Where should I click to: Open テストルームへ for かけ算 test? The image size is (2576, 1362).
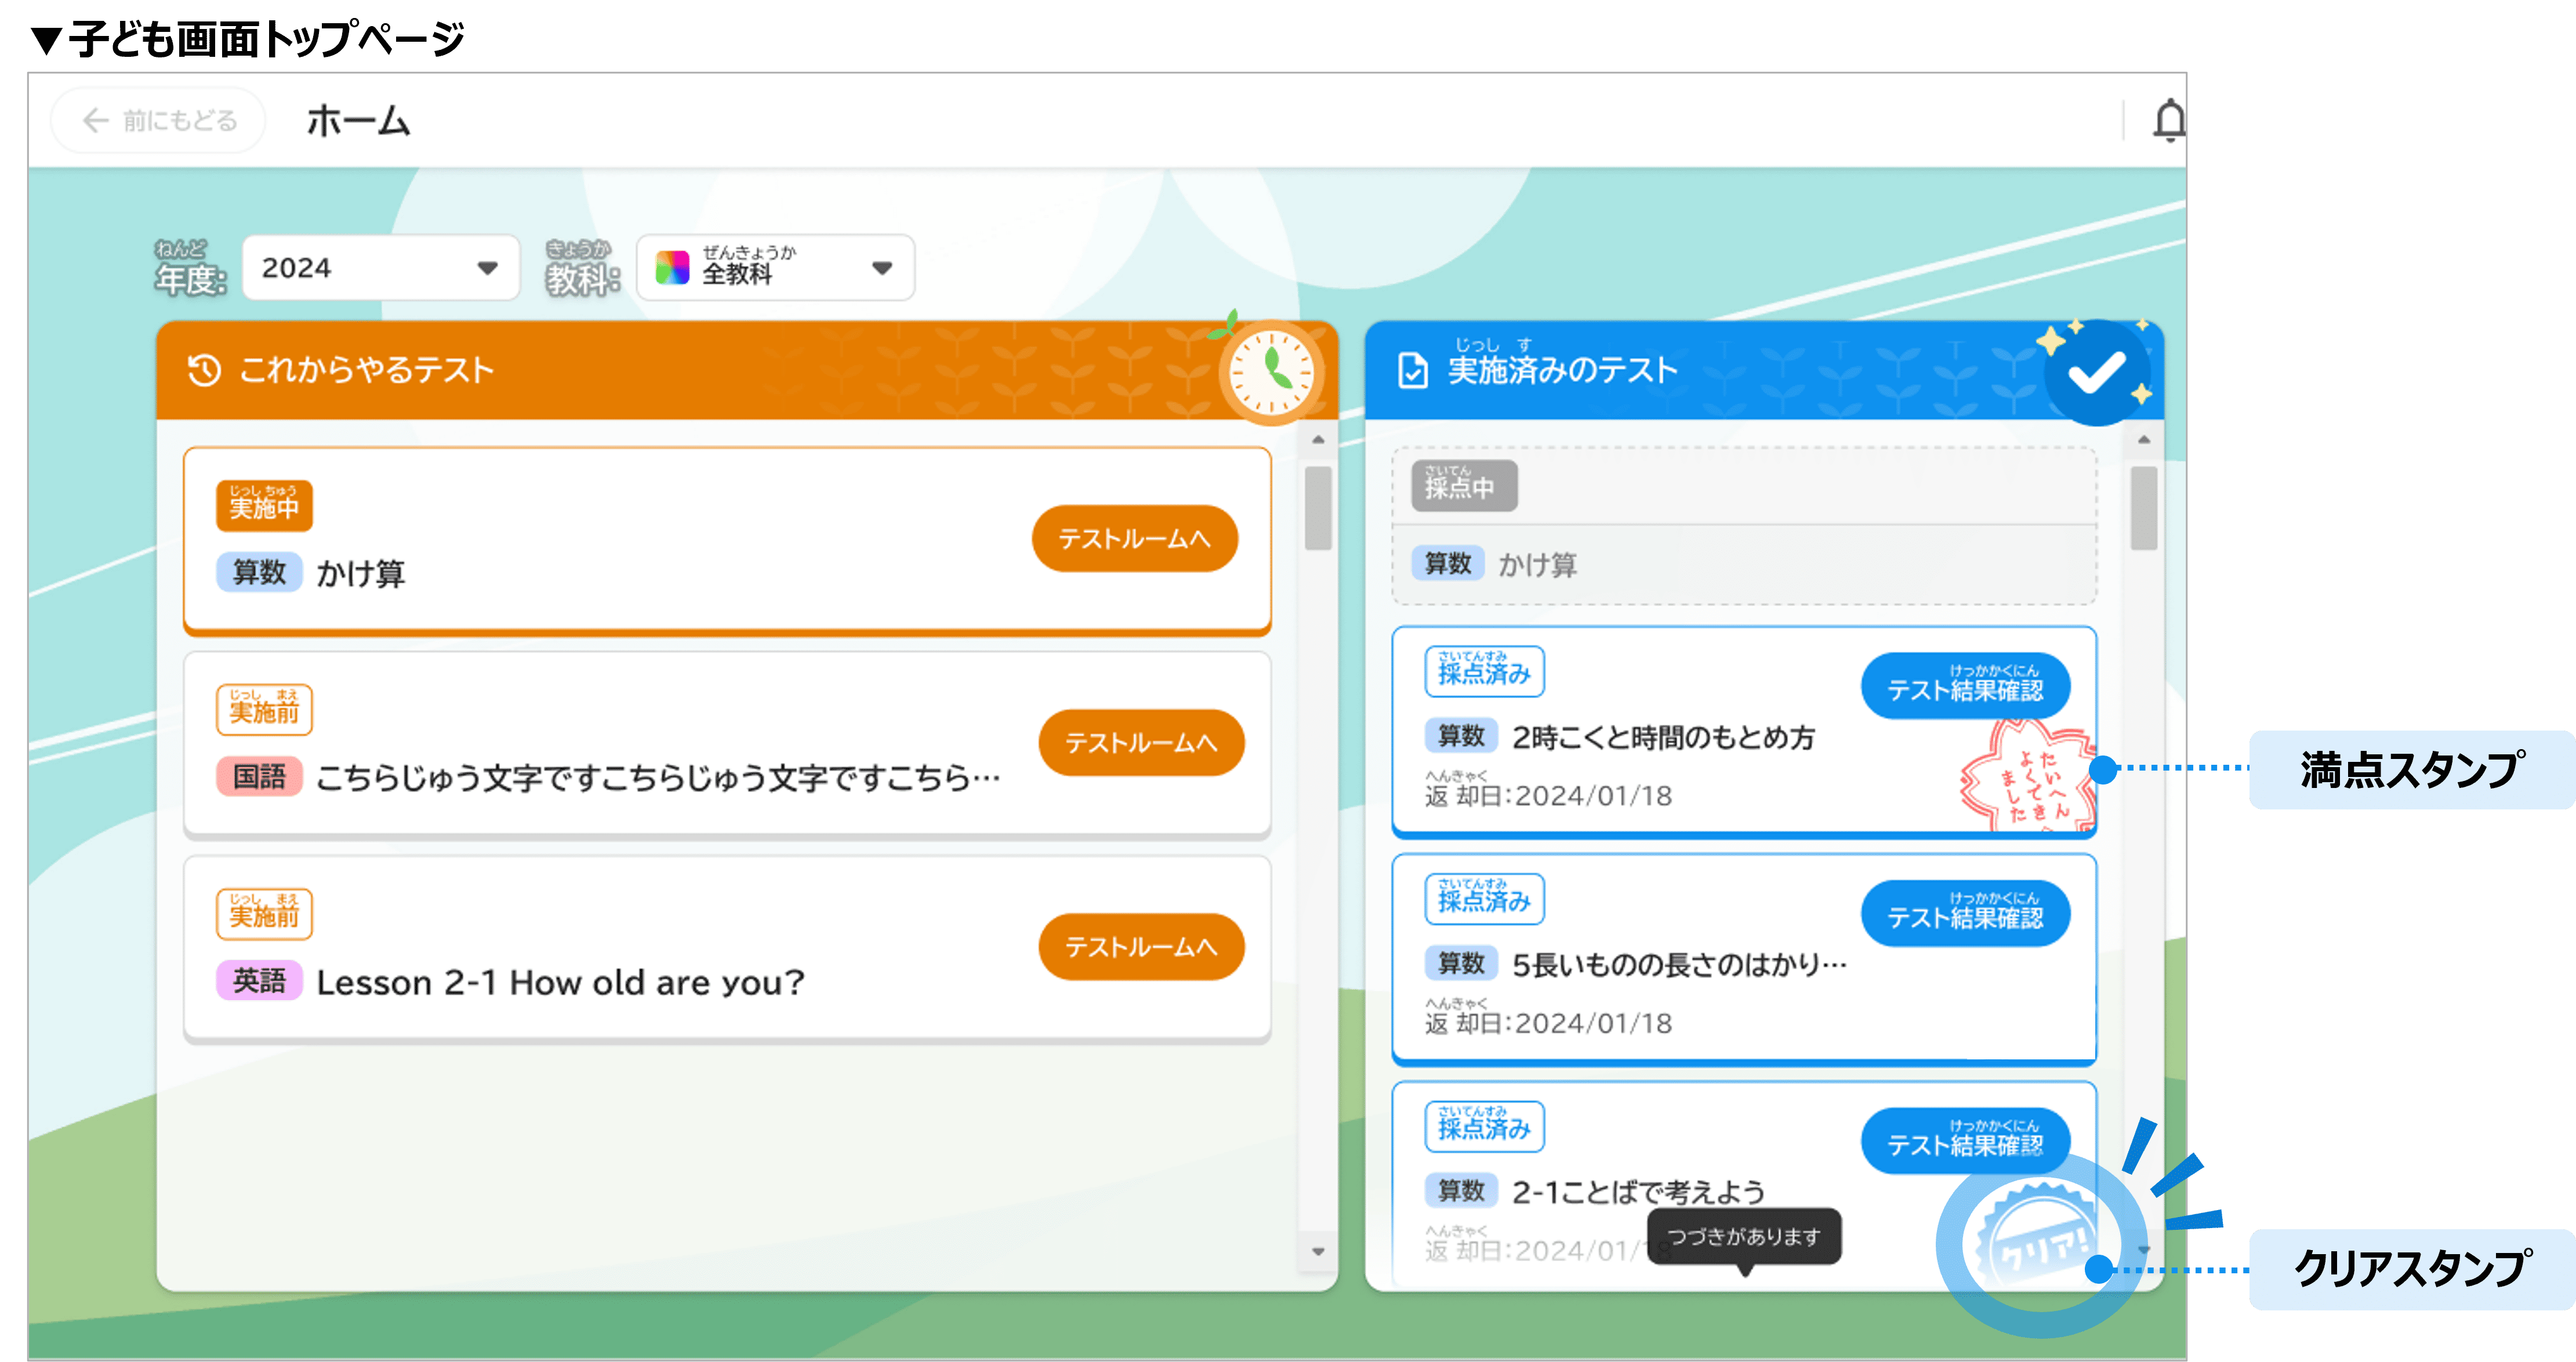coord(1134,539)
